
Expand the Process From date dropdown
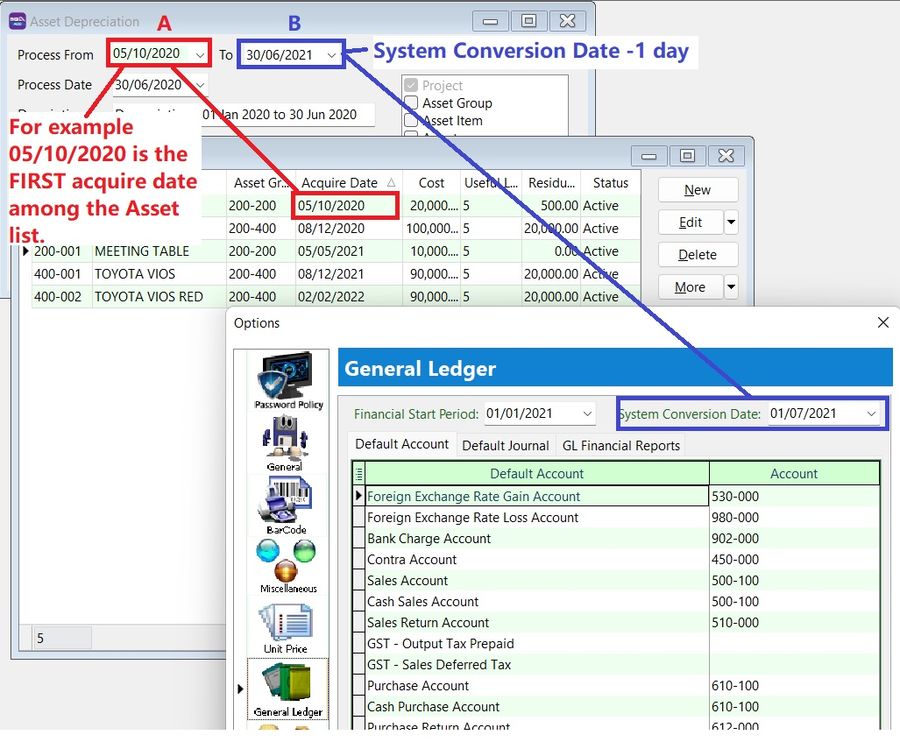coord(200,55)
